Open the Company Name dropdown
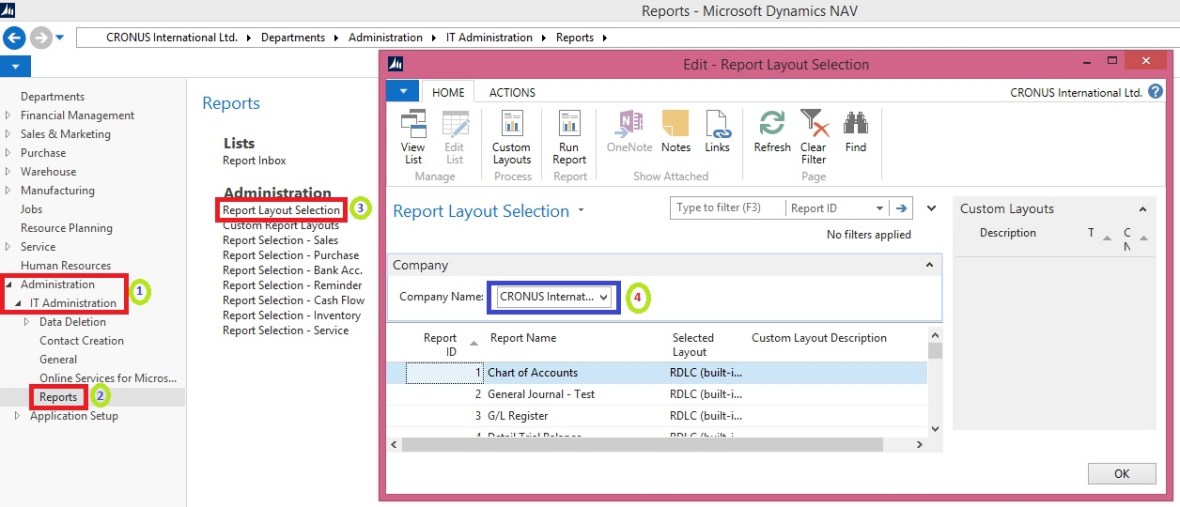Viewport: 1180px width, 507px height. (x=603, y=297)
